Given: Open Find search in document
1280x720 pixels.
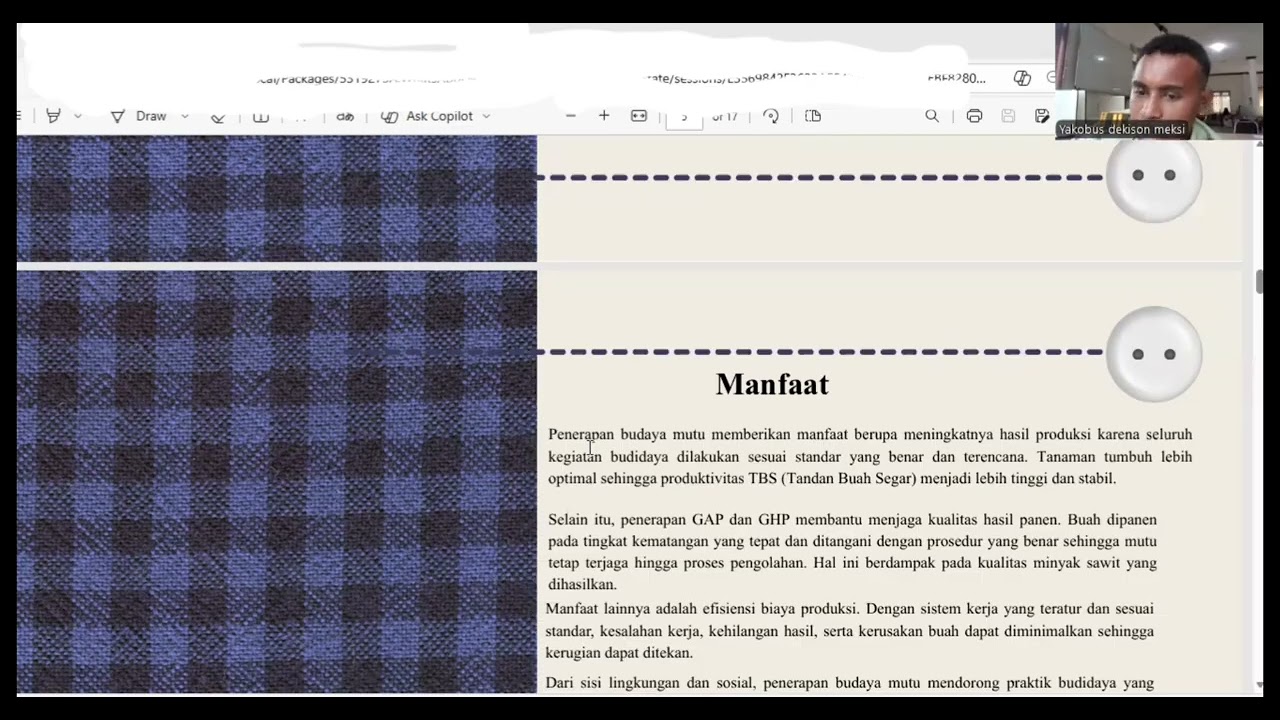Looking at the screenshot, I should [x=932, y=116].
